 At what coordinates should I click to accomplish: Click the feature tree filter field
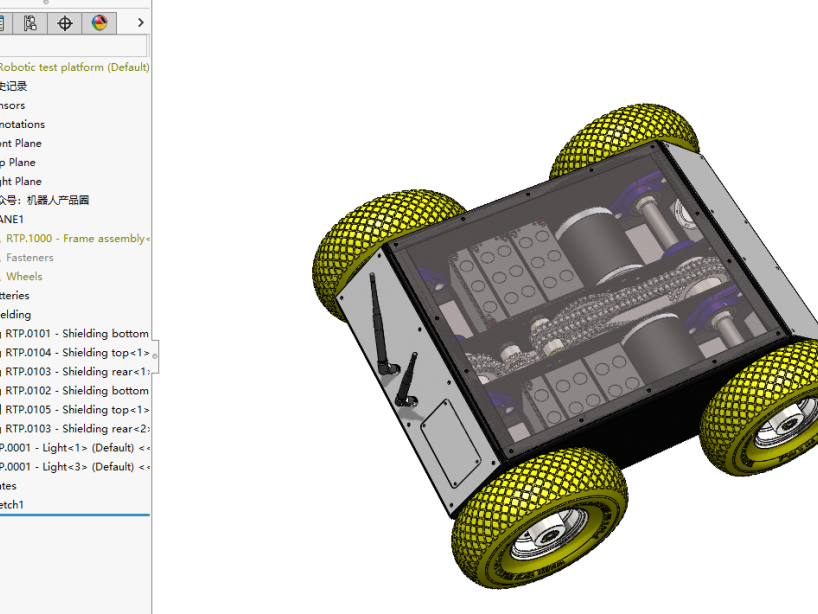(73, 46)
